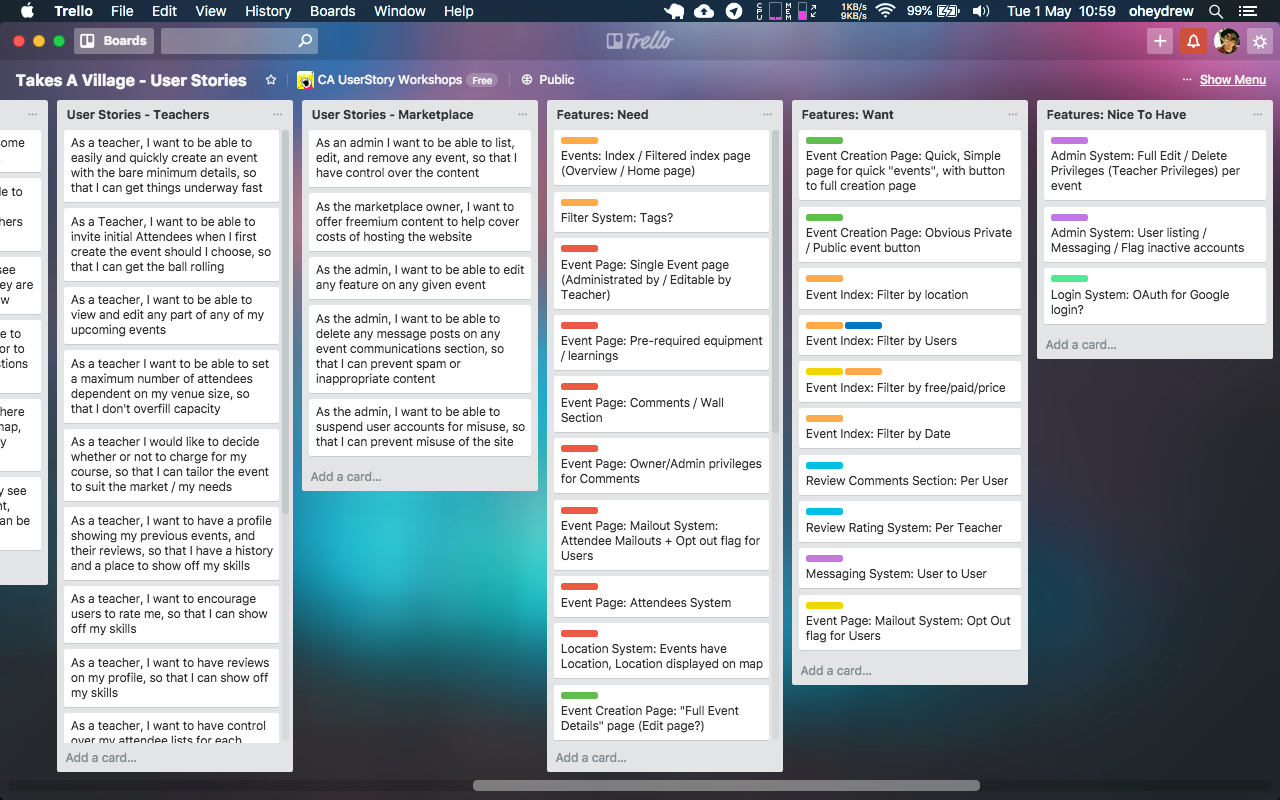Click the volume icon in menu bar

[980, 11]
